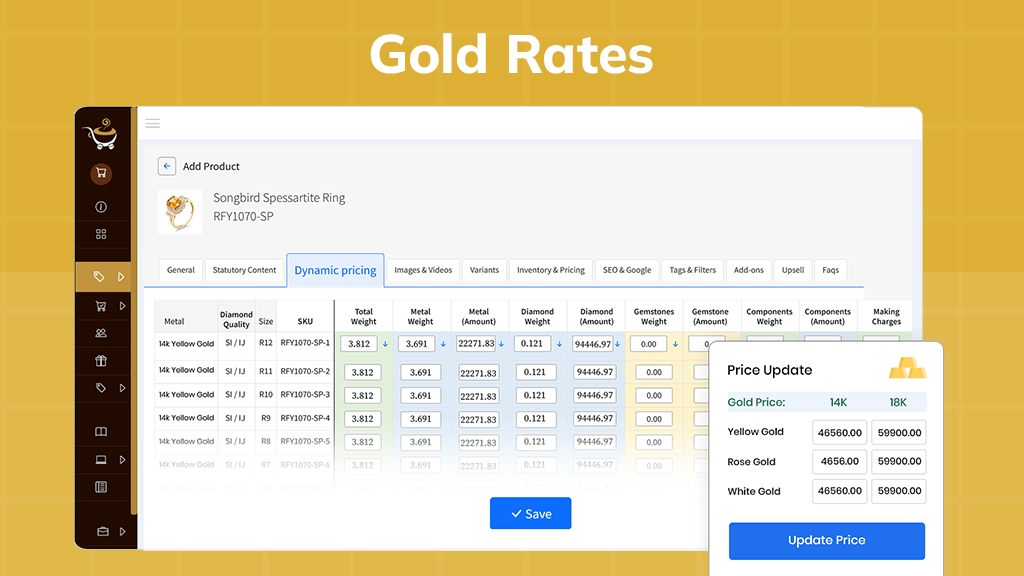Expand the highlighted tag sidebar menu arrow

point(121,277)
